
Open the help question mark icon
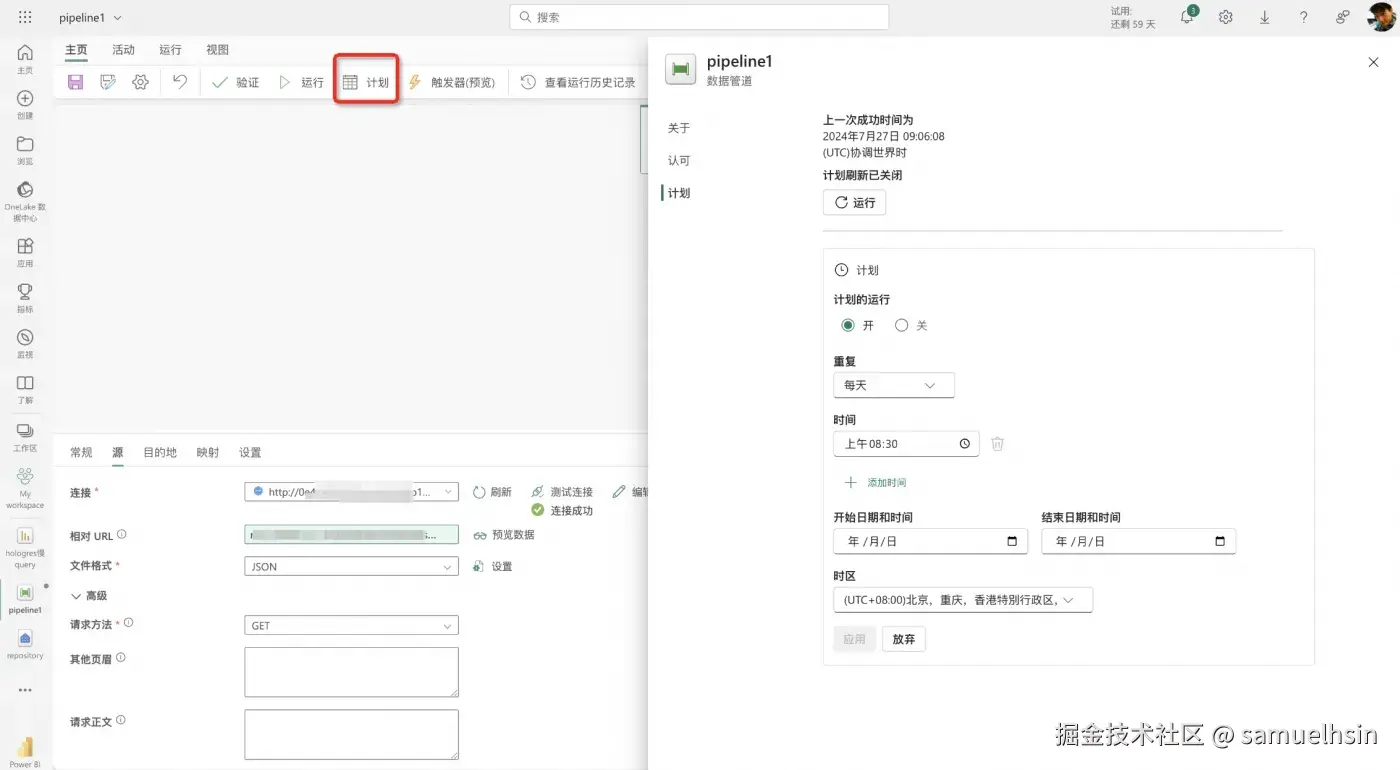(1303, 17)
